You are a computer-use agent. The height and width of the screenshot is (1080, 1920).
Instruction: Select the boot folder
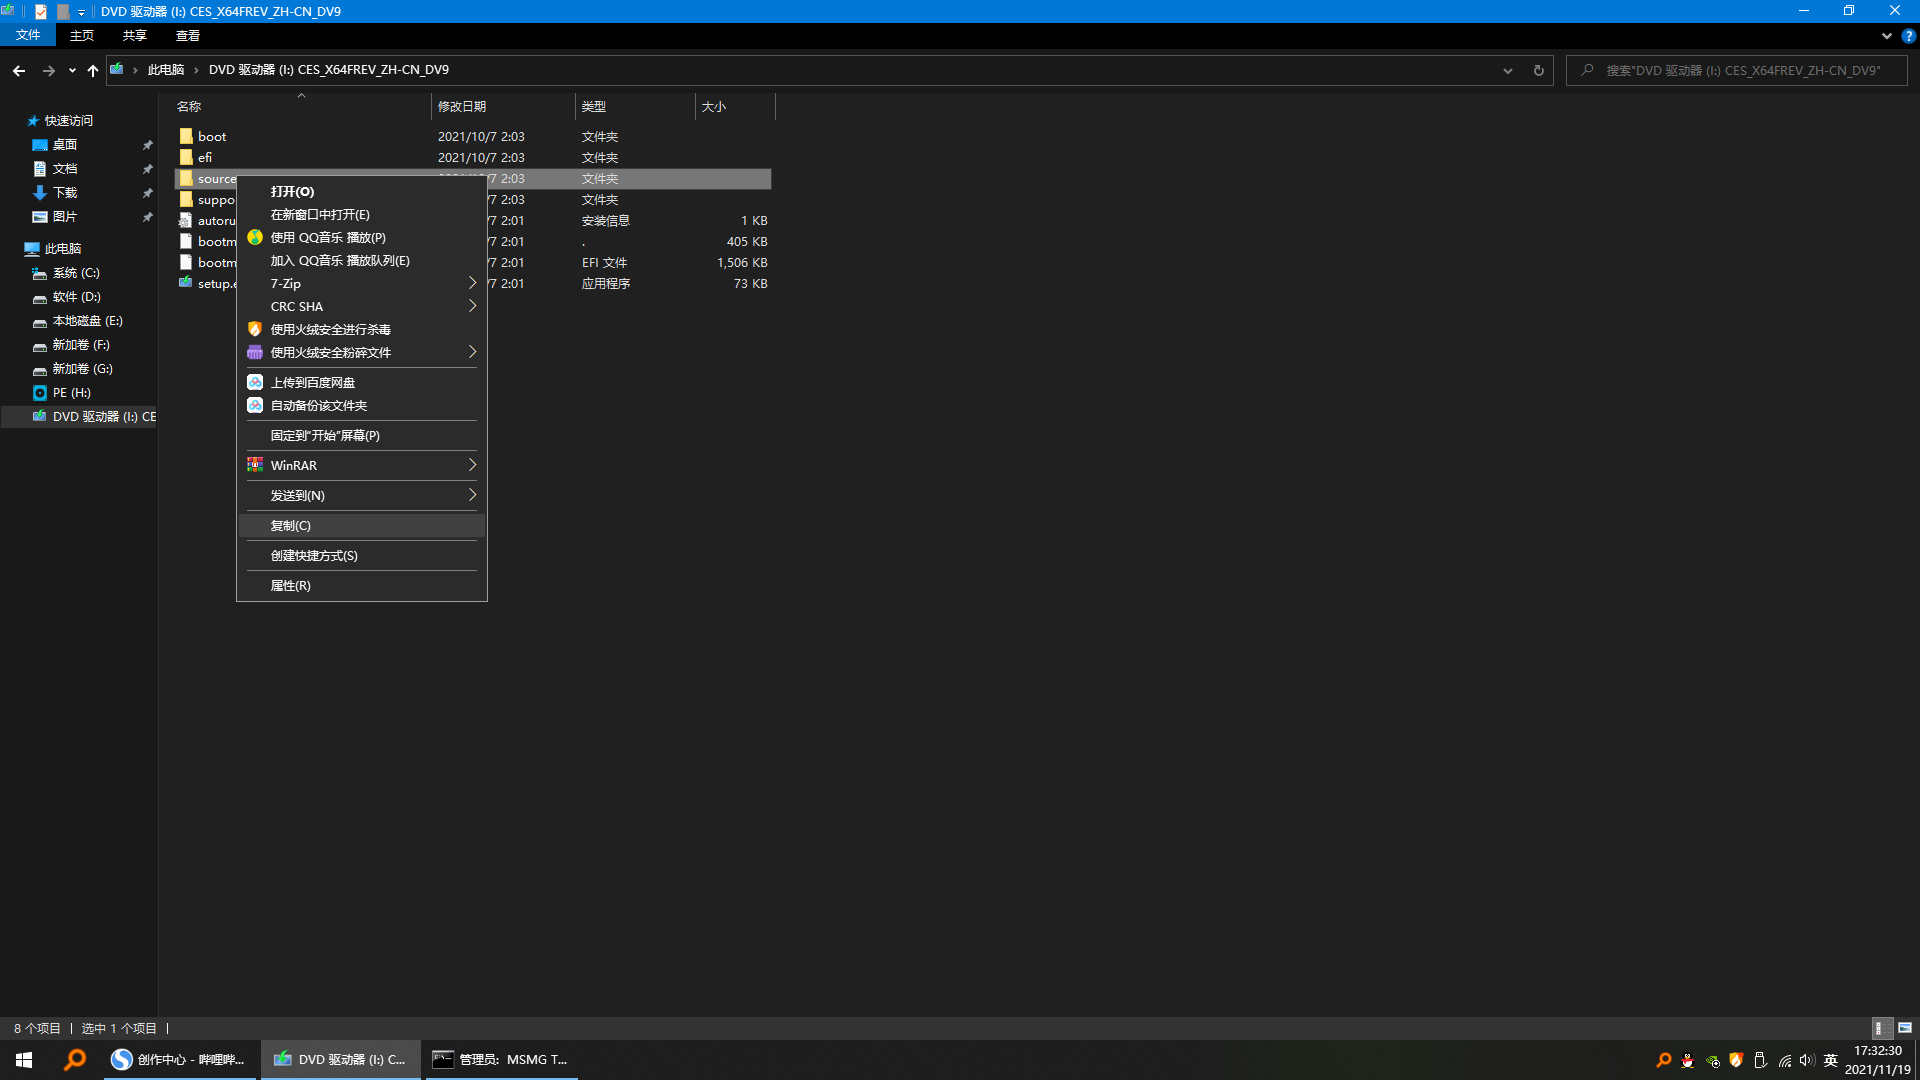coord(211,137)
